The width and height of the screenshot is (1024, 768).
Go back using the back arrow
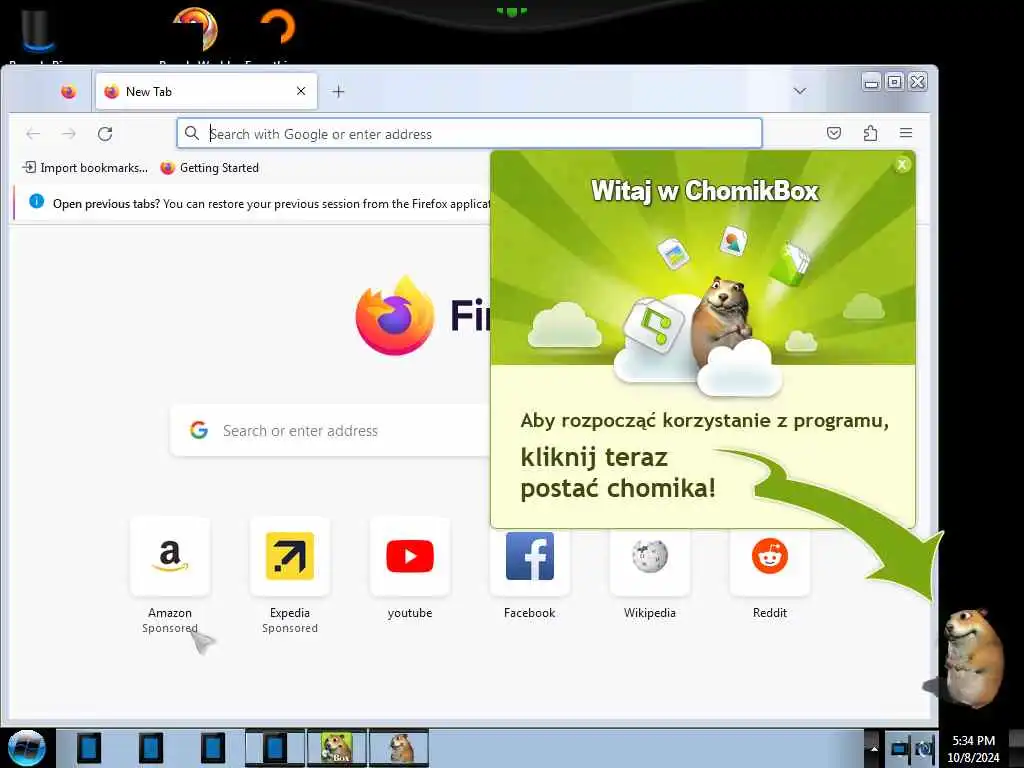(x=33, y=134)
